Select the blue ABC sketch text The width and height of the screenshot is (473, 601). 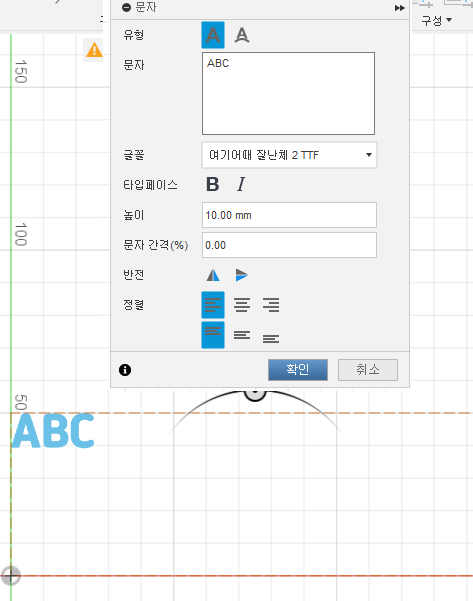[53, 431]
